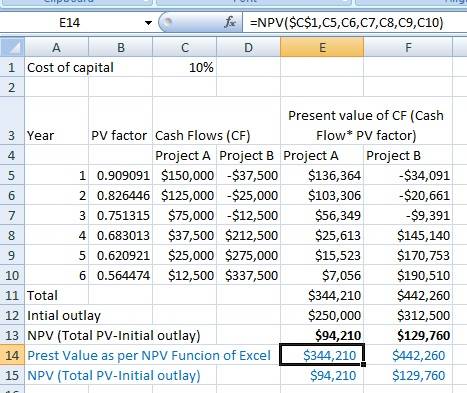This screenshot has height=393, width=467.
Task: Click PV factor 0.620921 cell
Action: pyautogui.click(x=121, y=255)
